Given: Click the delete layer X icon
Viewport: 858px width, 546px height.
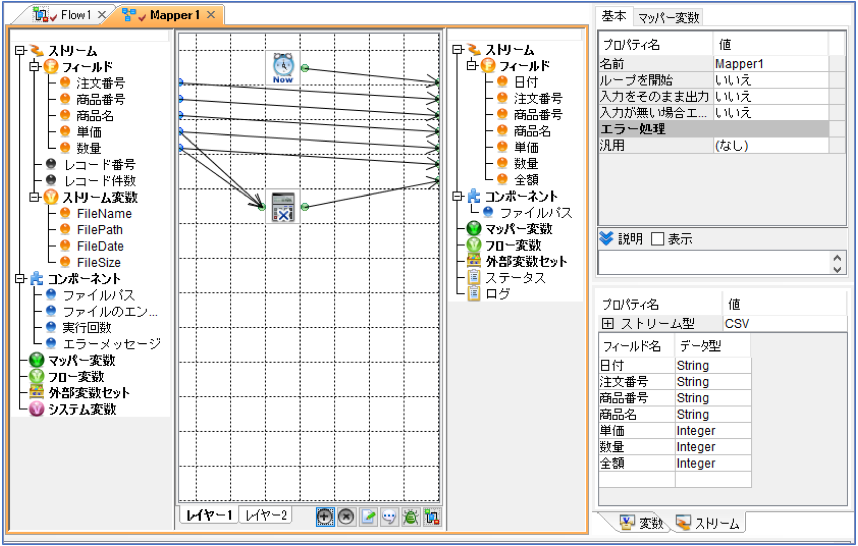Looking at the screenshot, I should pyautogui.click(x=346, y=516).
